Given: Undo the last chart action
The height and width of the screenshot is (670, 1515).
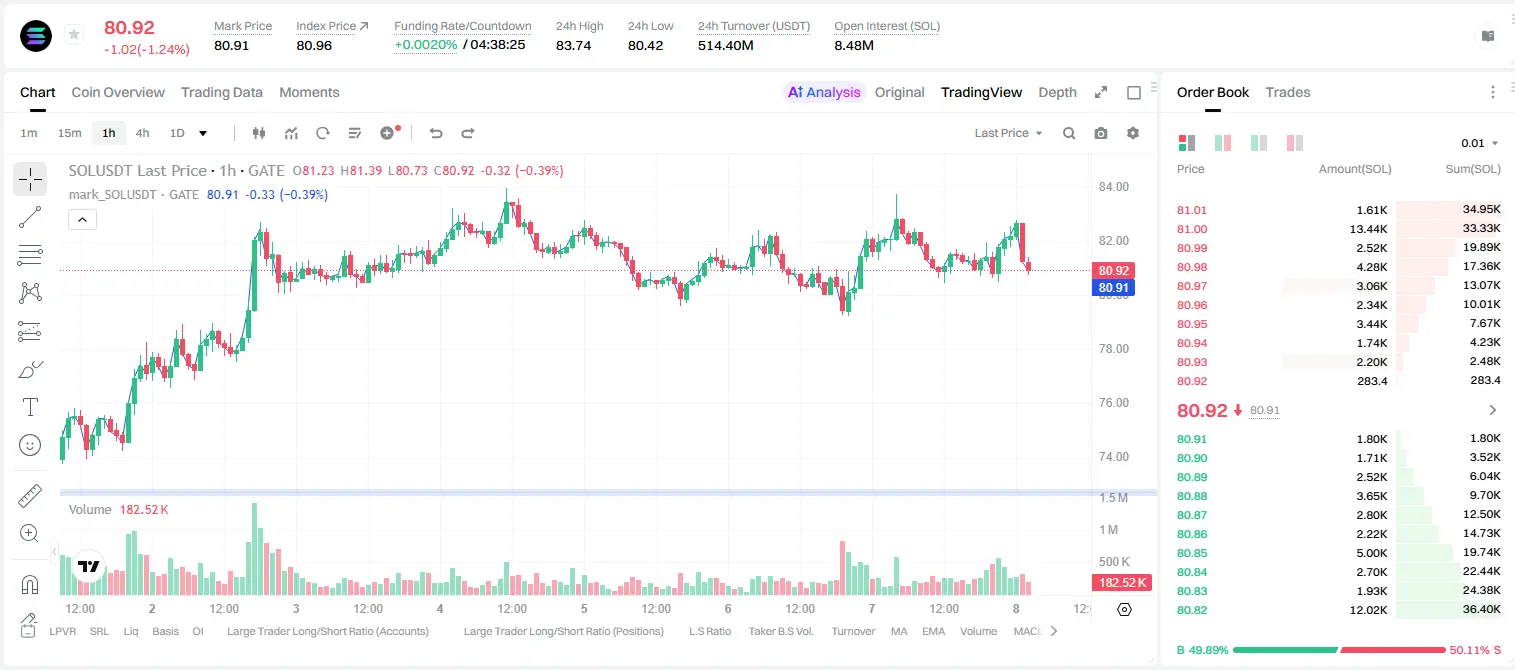Looking at the screenshot, I should click(x=435, y=133).
